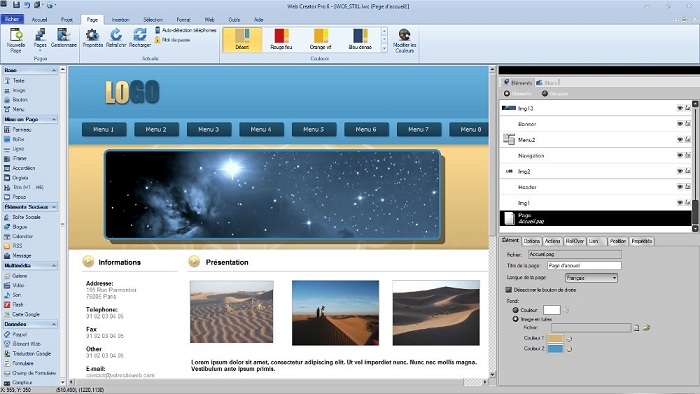Select the Menu element tool in sidebar

tap(14, 109)
